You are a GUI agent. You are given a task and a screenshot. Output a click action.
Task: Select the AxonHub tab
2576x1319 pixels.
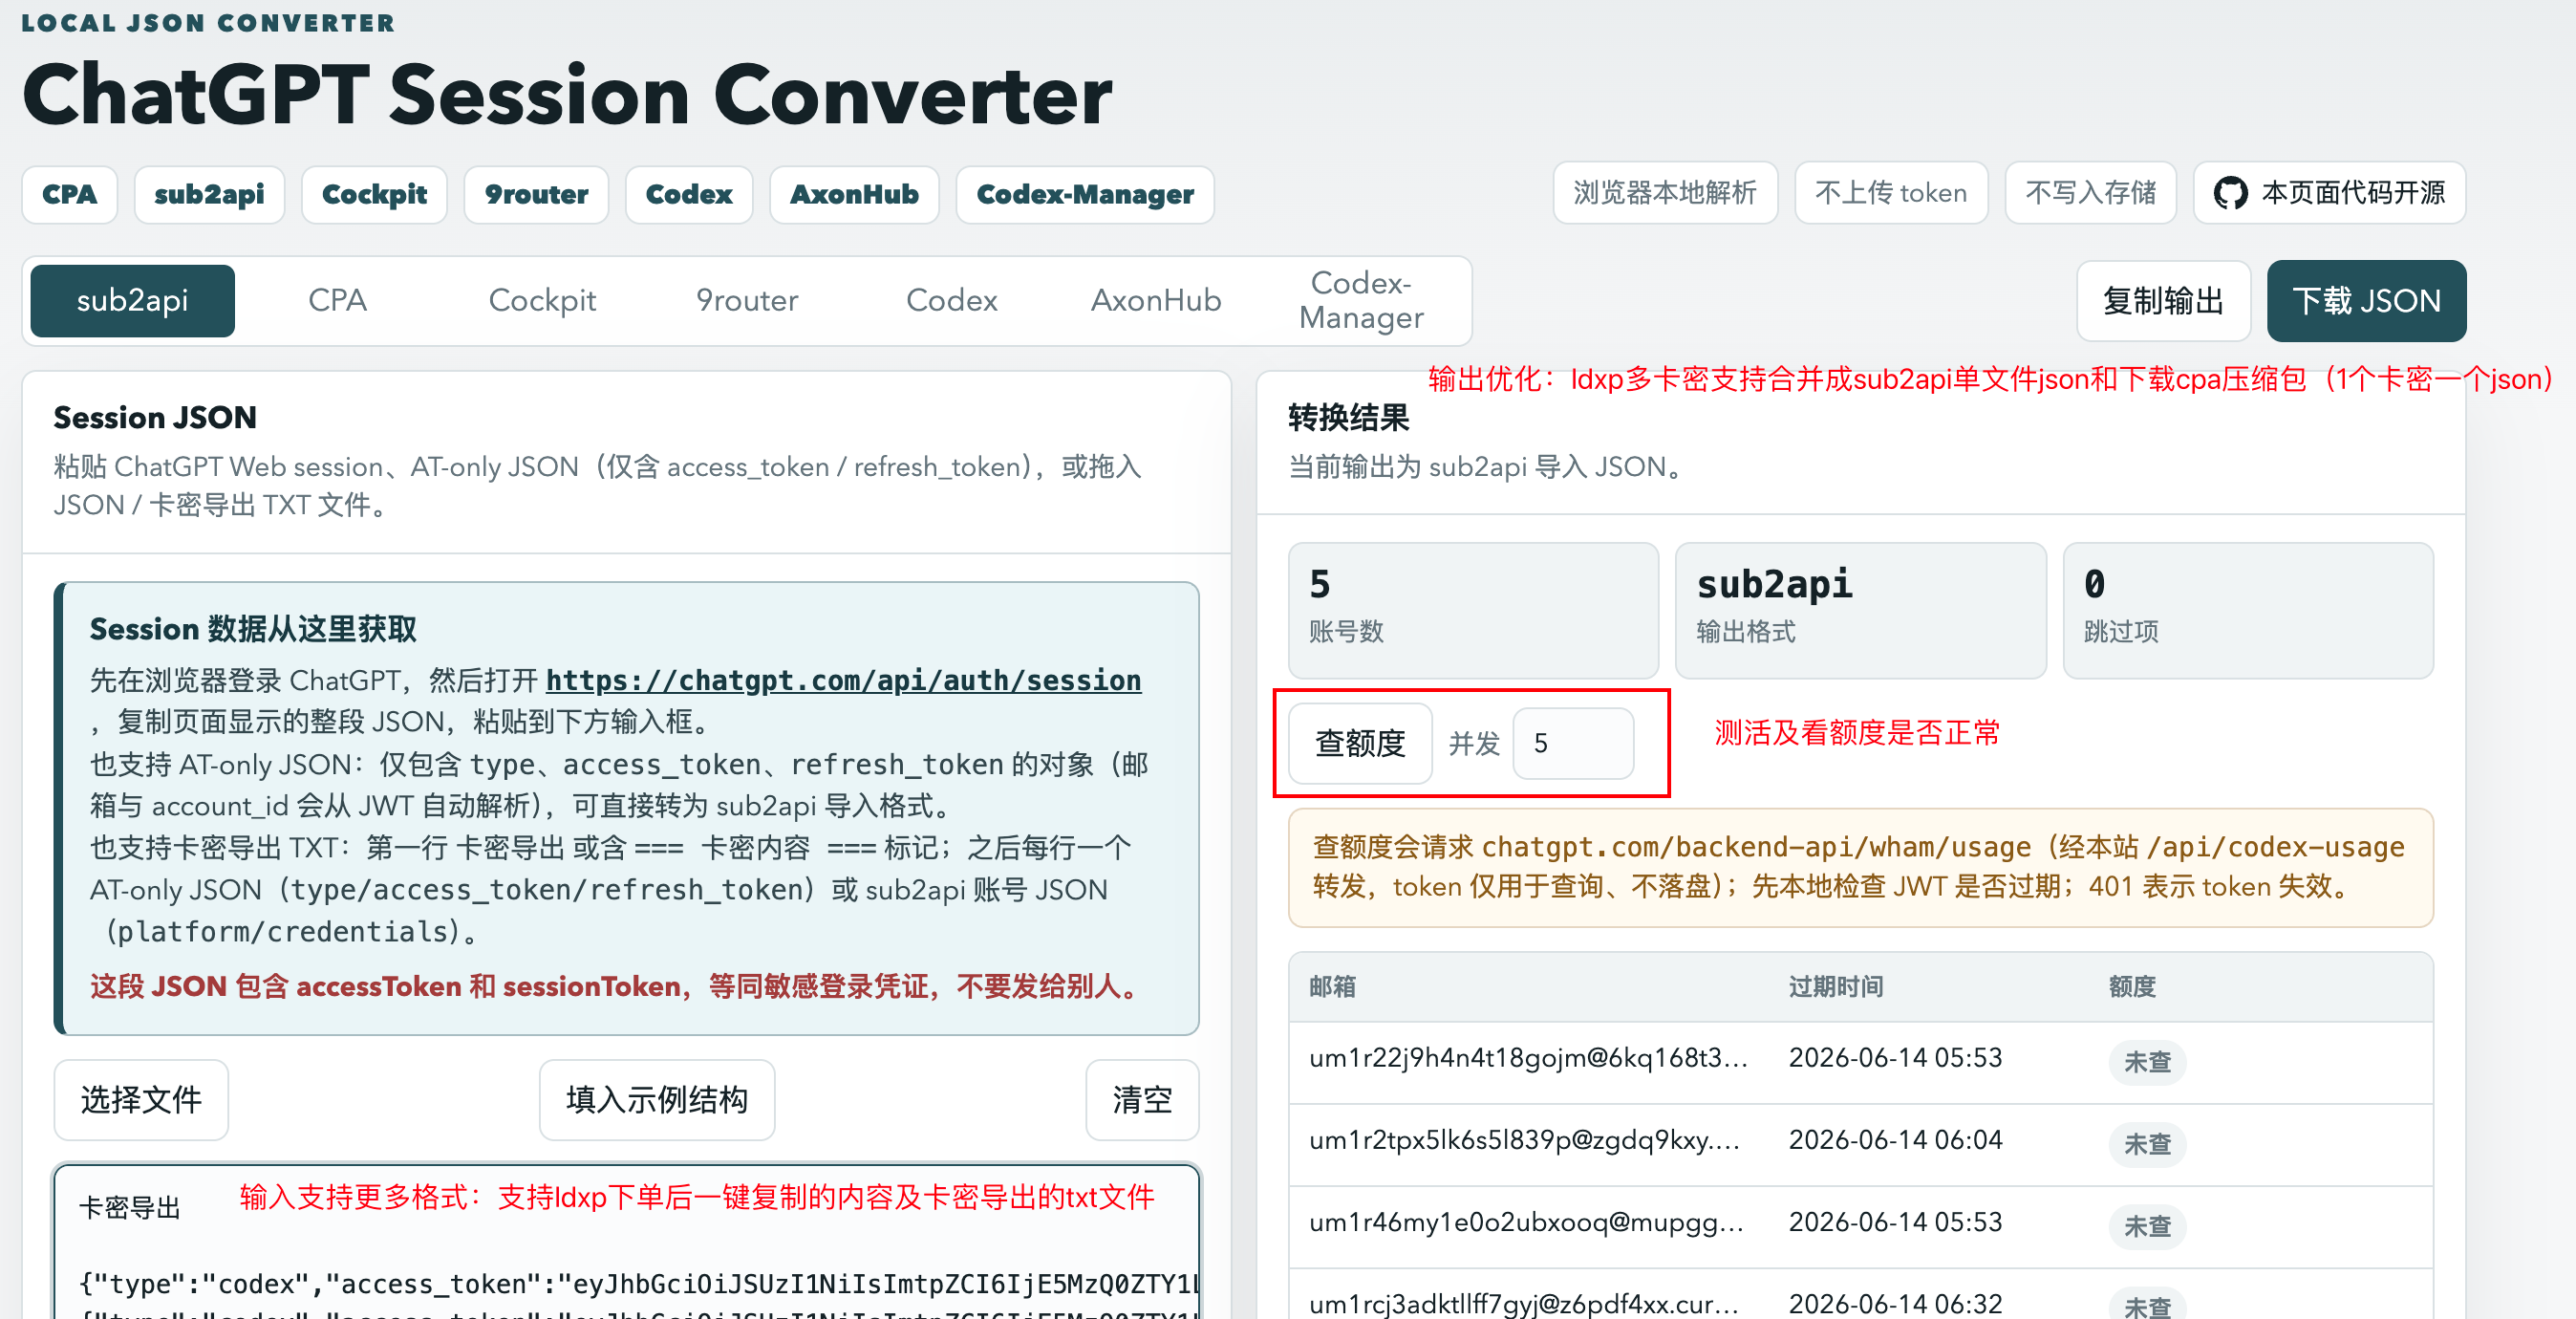(x=1156, y=300)
